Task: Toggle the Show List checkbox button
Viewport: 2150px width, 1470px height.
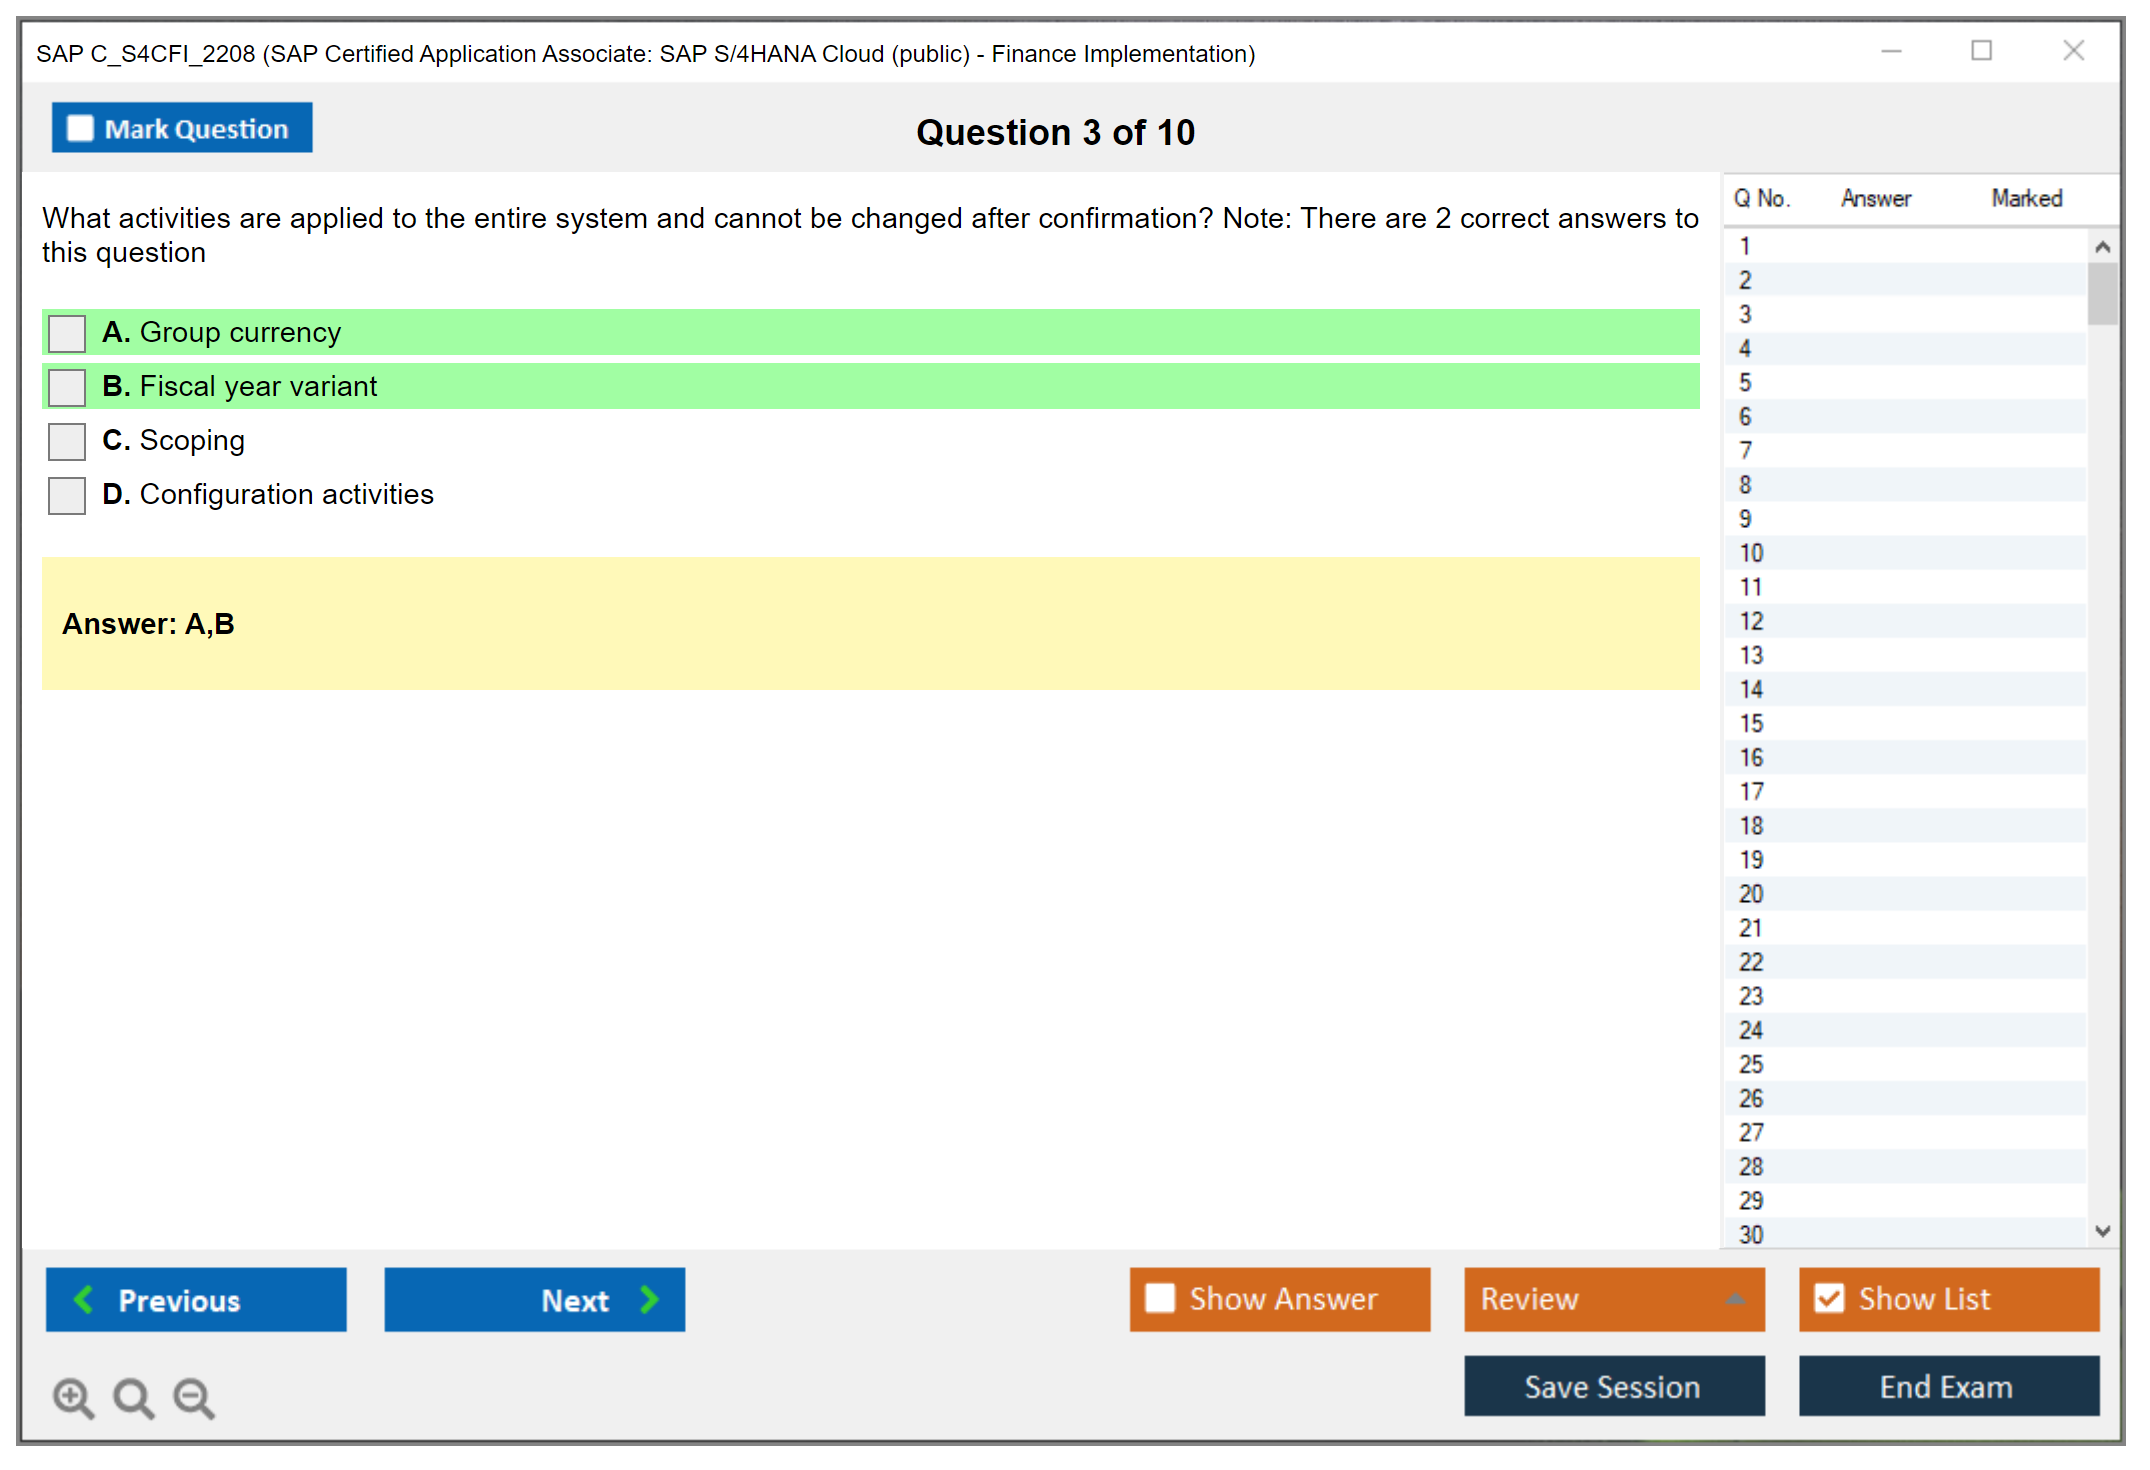Action: tap(1829, 1298)
